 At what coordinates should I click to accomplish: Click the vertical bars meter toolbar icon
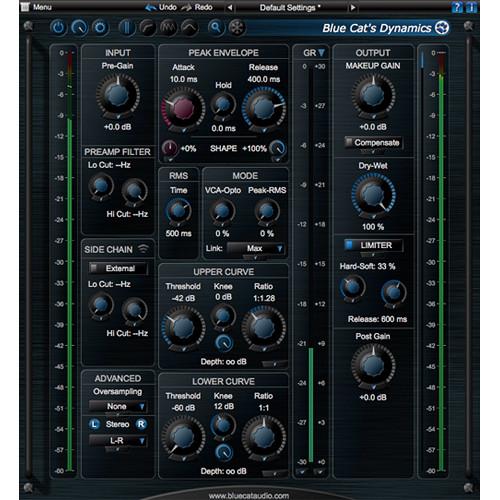(x=127, y=27)
